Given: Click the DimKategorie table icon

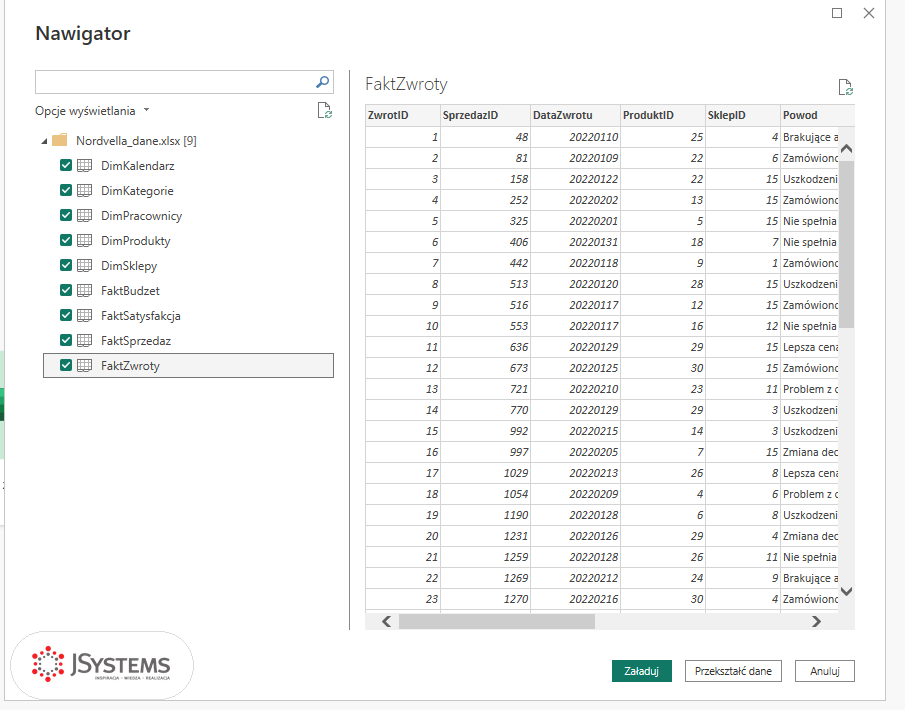Looking at the screenshot, I should click(84, 190).
